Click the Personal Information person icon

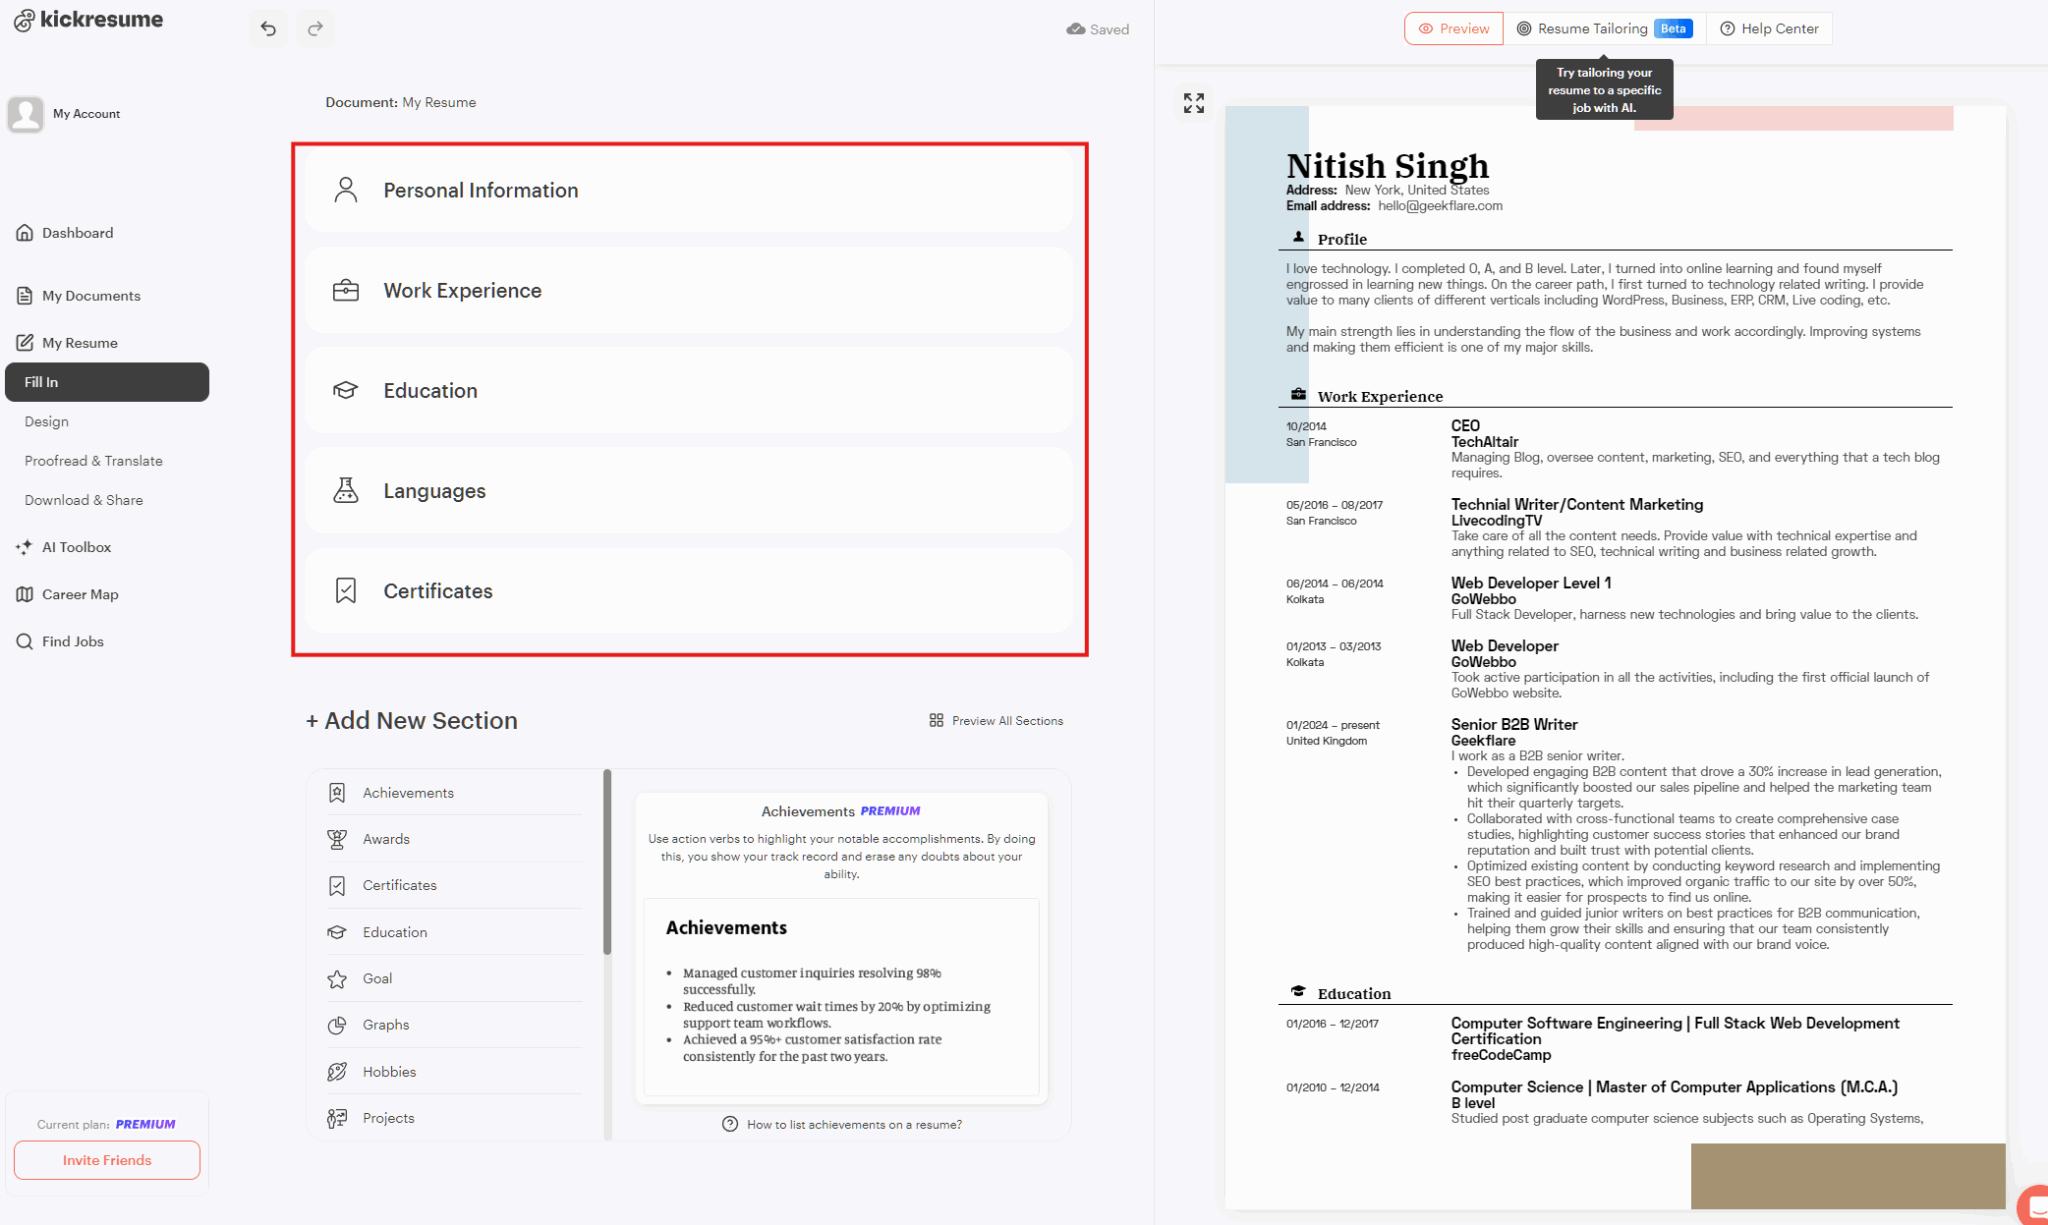click(346, 190)
